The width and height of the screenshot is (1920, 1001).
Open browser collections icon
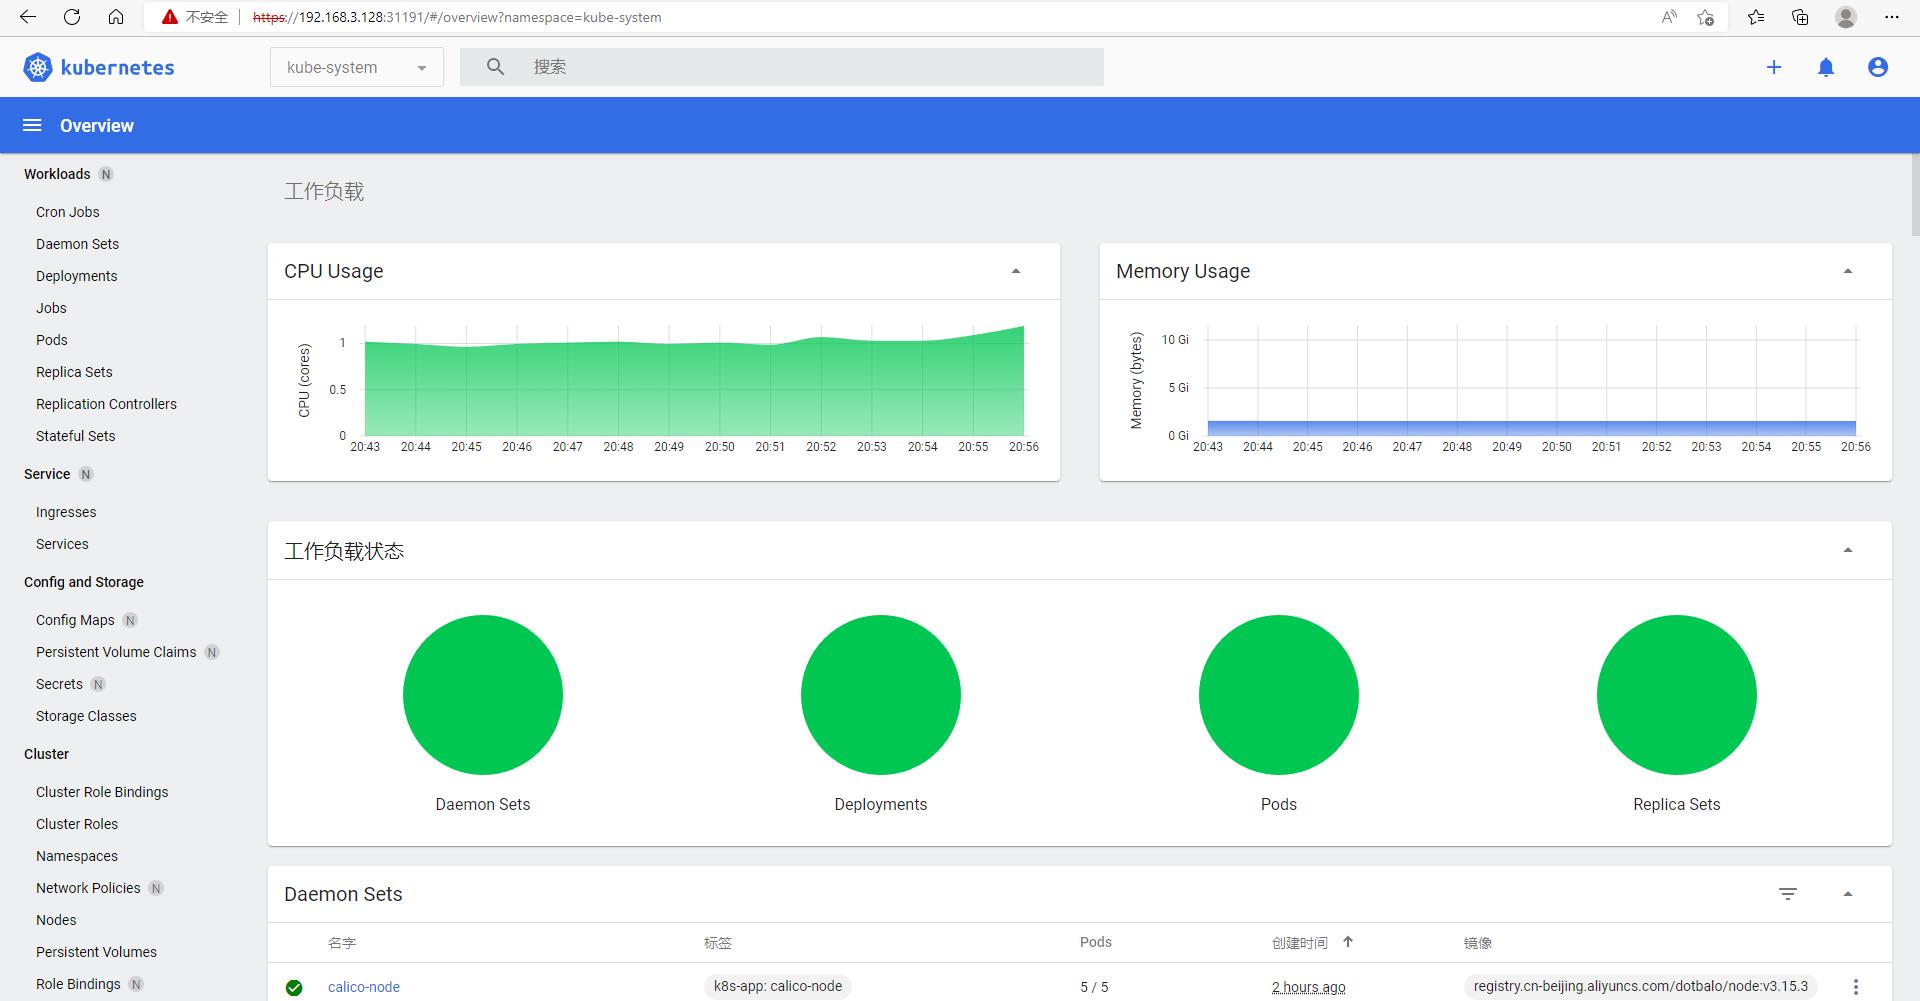[x=1800, y=17]
